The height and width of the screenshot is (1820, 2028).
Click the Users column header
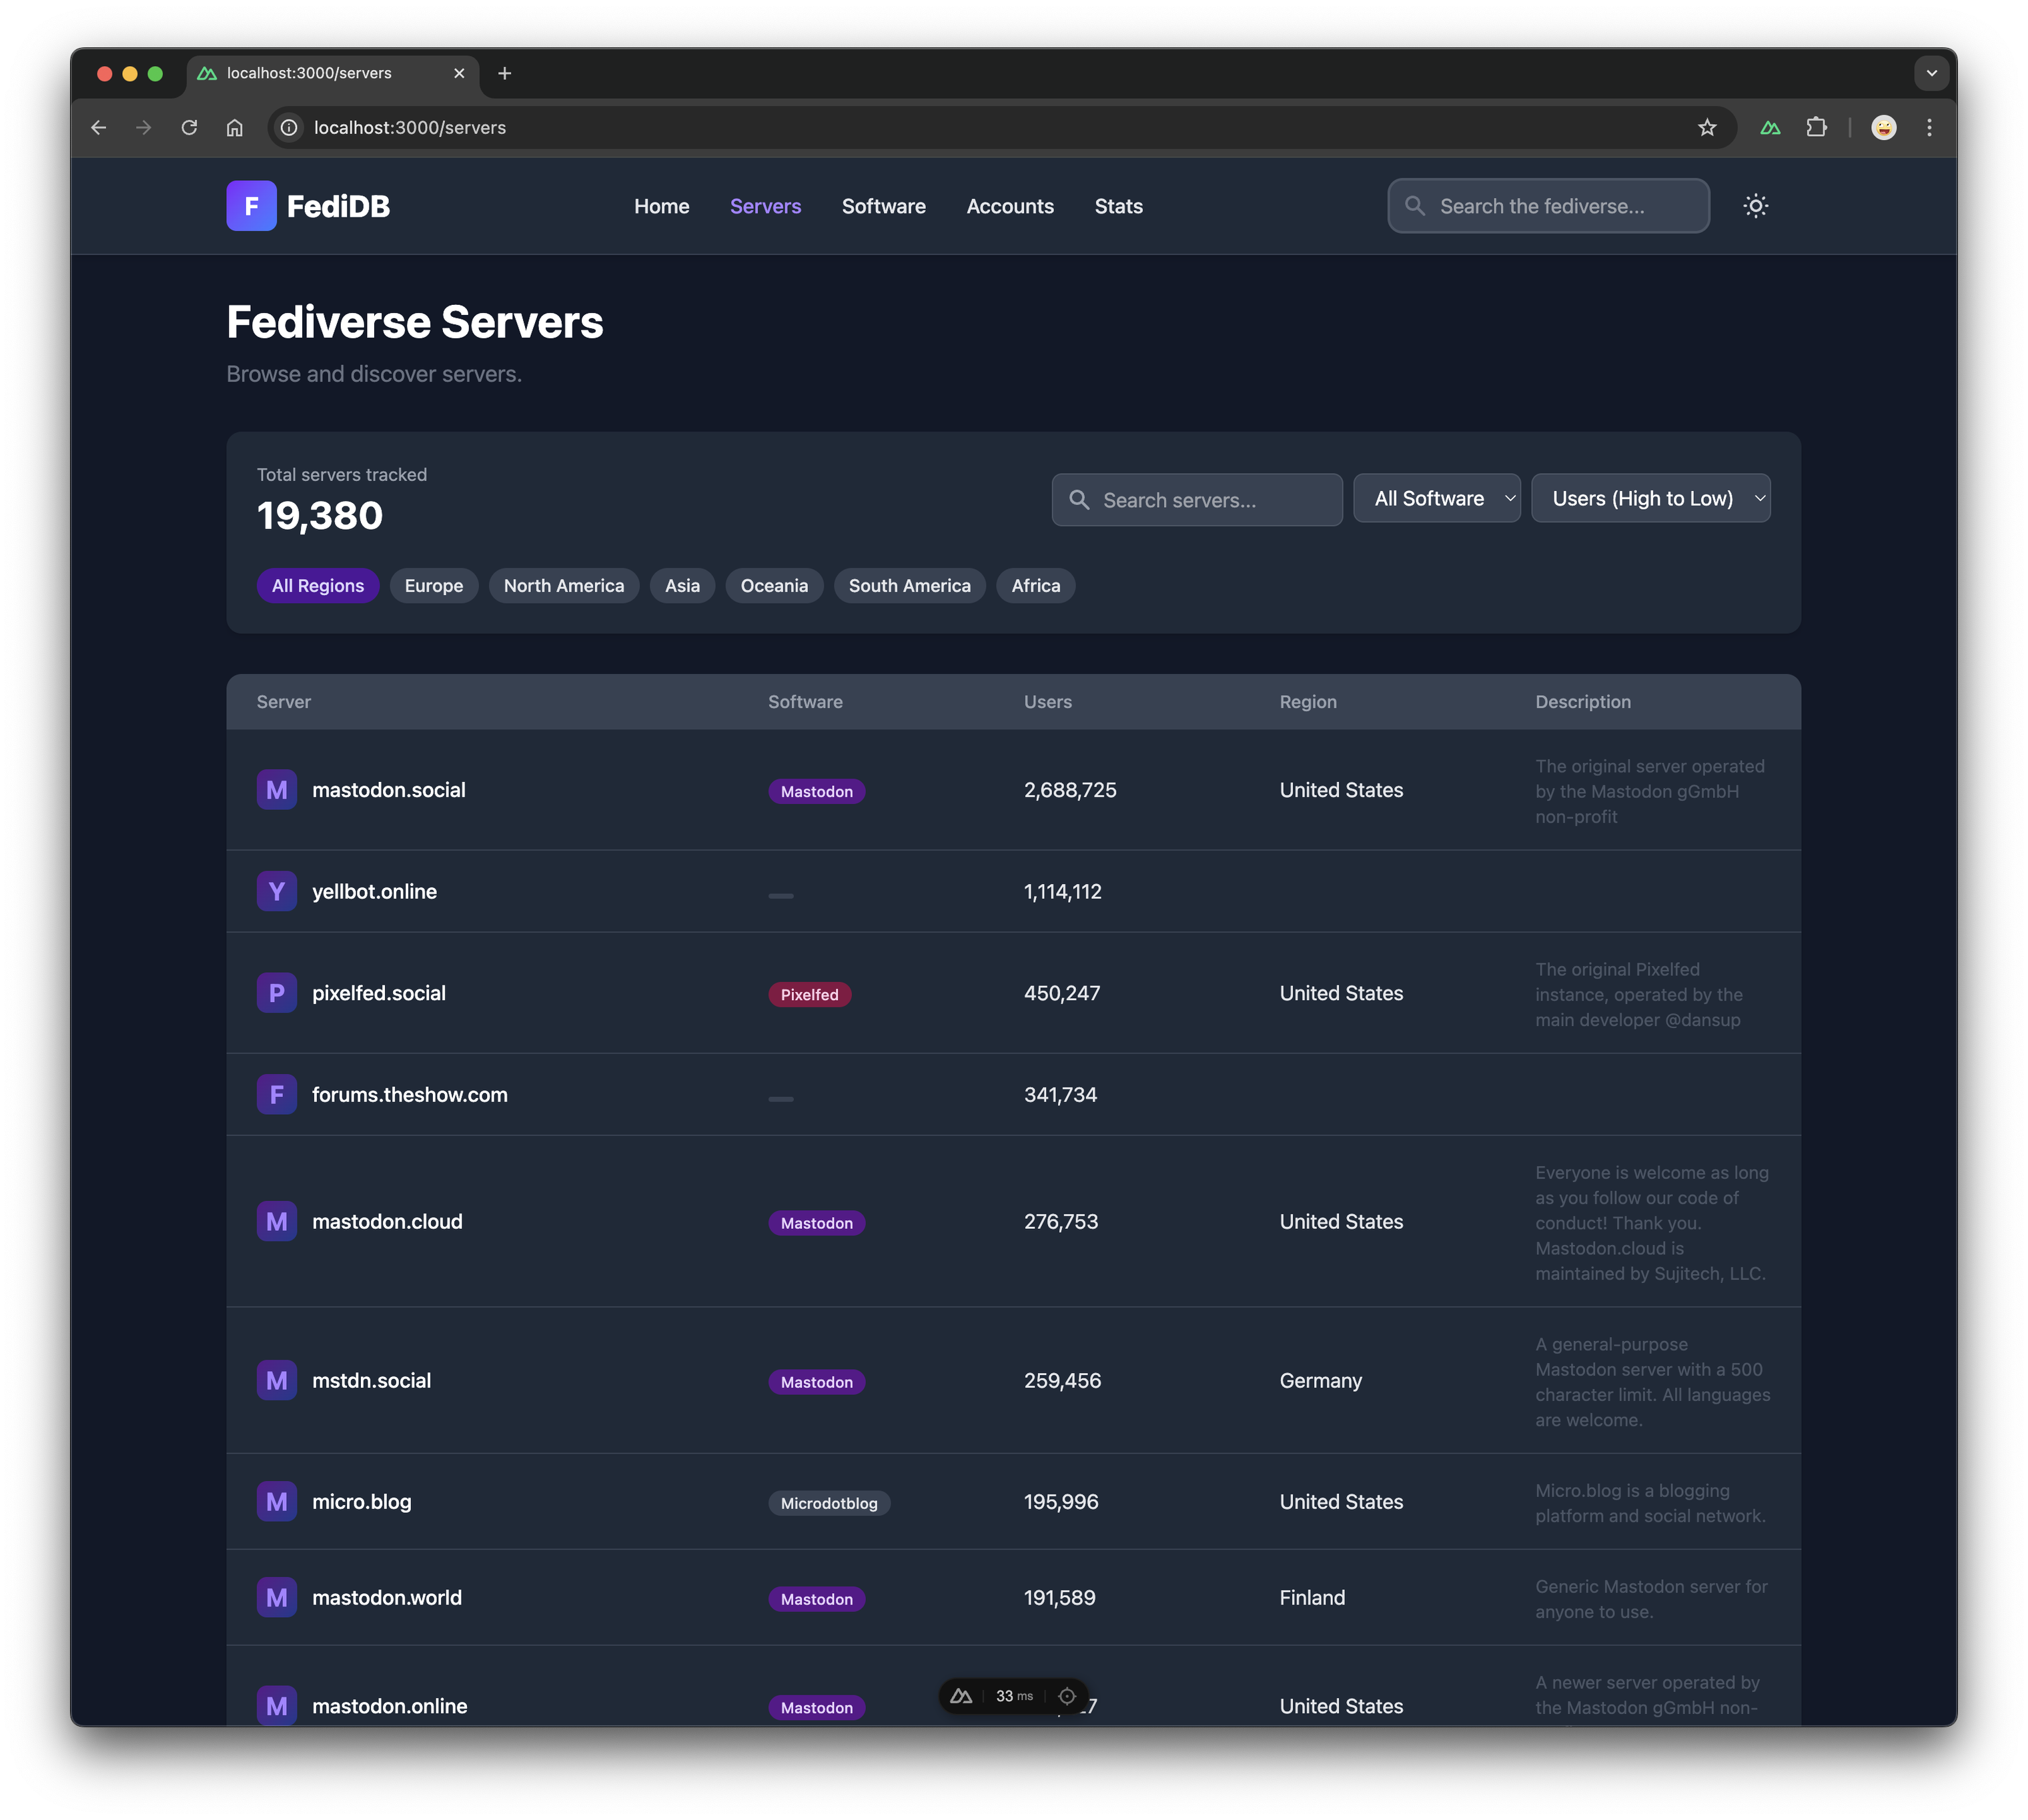click(1048, 702)
